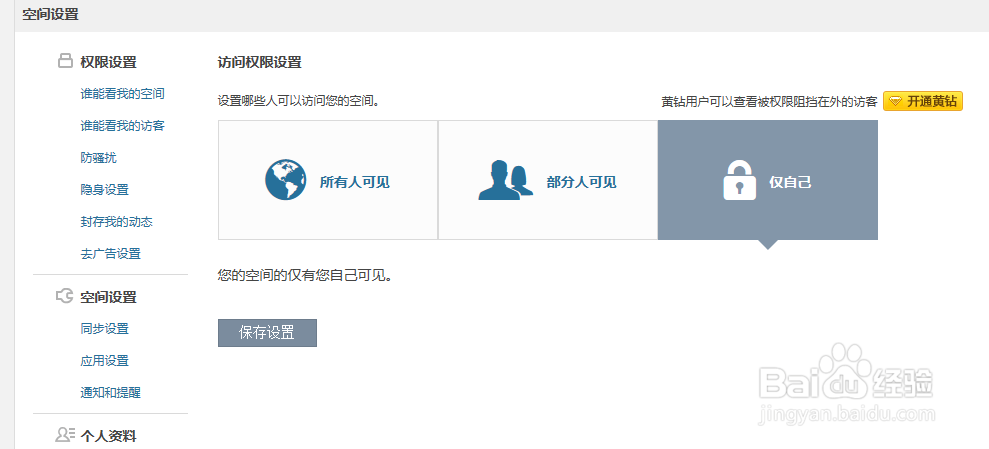989x449 pixels.
Task: Open 封存我的动态 settings
Action: coord(117,222)
